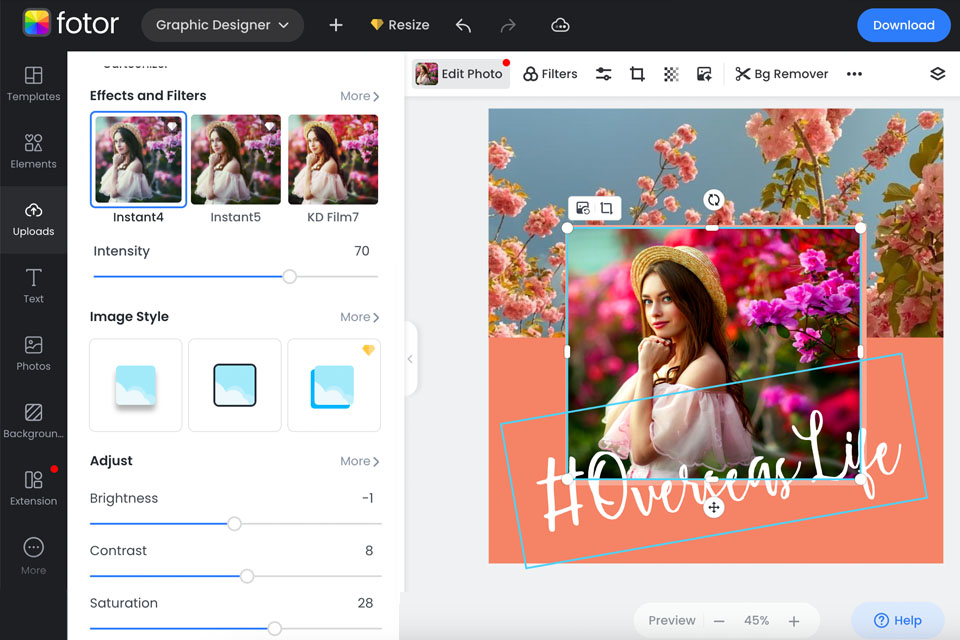Open the Filters tab
Viewport: 960px width, 640px height.
pyautogui.click(x=550, y=74)
